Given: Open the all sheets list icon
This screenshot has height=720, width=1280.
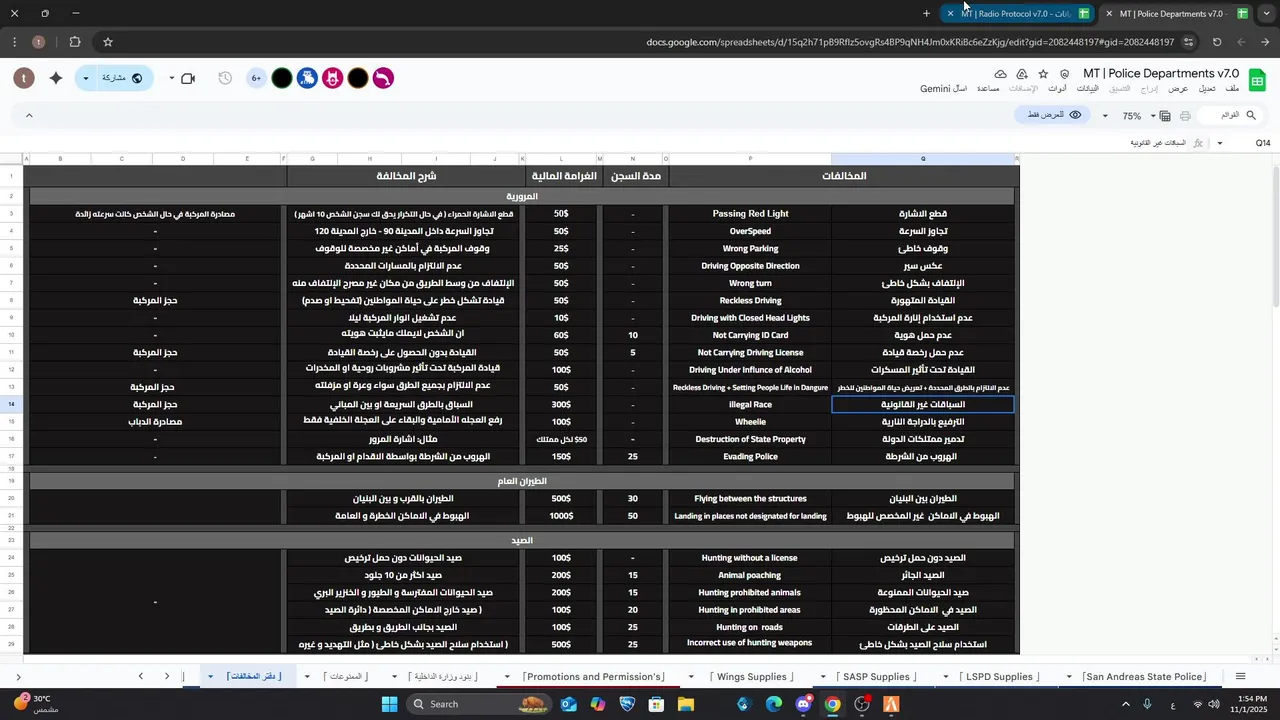Looking at the screenshot, I should [1241, 677].
